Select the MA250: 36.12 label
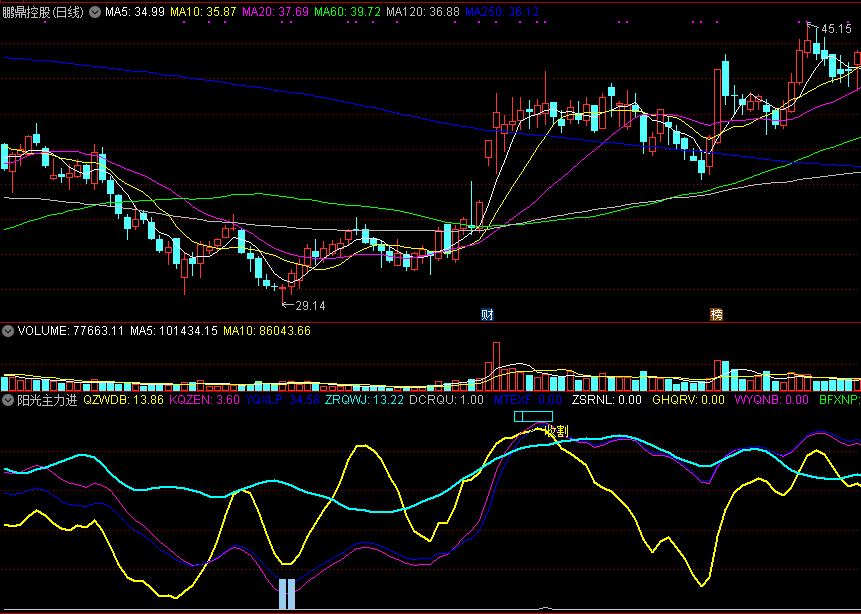The height and width of the screenshot is (614, 861). pos(502,12)
